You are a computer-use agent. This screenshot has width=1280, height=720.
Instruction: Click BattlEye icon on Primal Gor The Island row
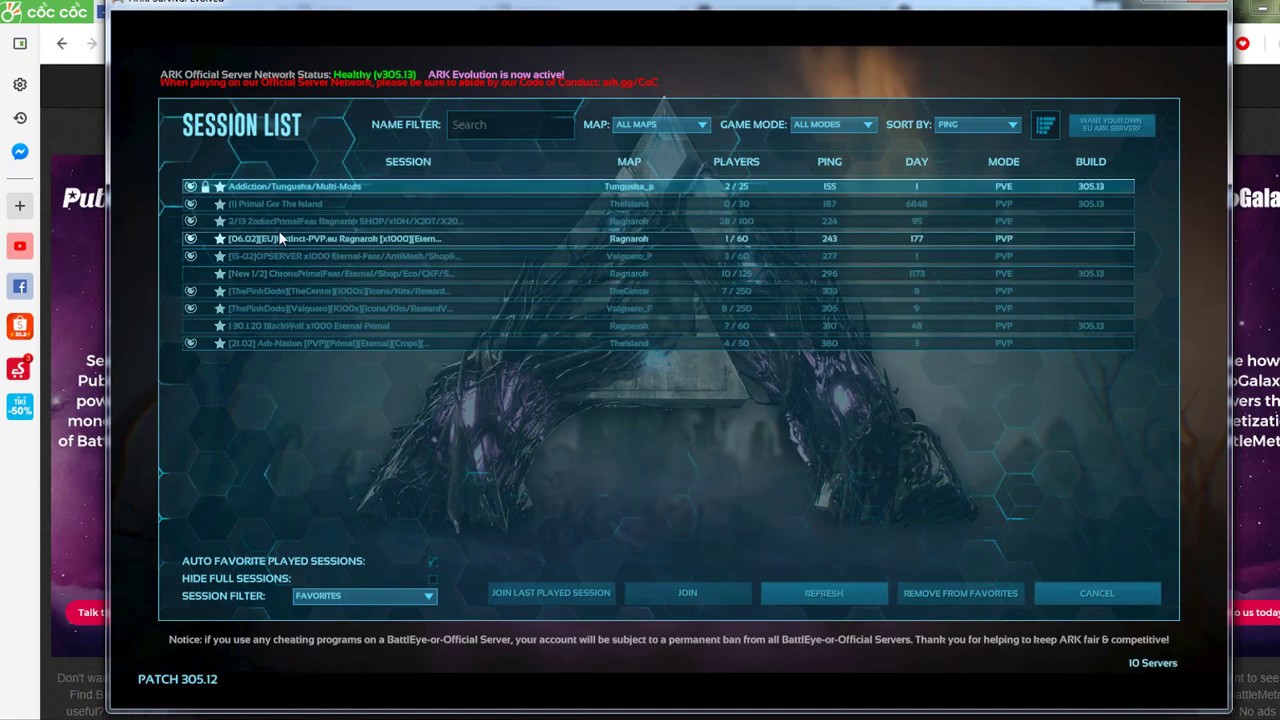click(x=190, y=204)
